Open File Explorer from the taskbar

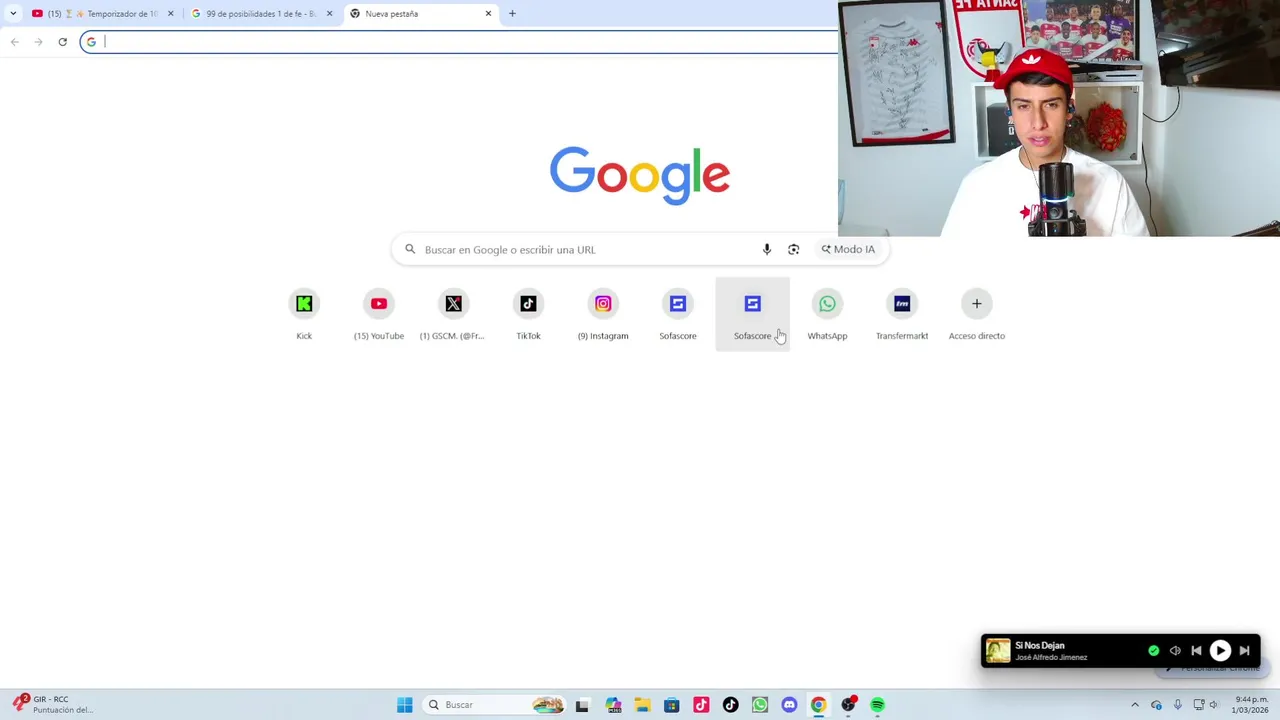tap(642, 705)
